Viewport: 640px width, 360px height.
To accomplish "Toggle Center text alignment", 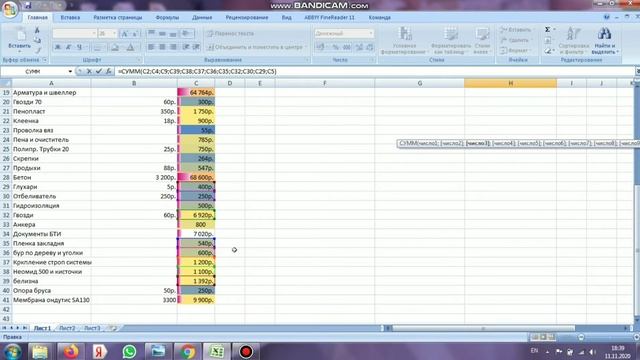I will point(162,47).
